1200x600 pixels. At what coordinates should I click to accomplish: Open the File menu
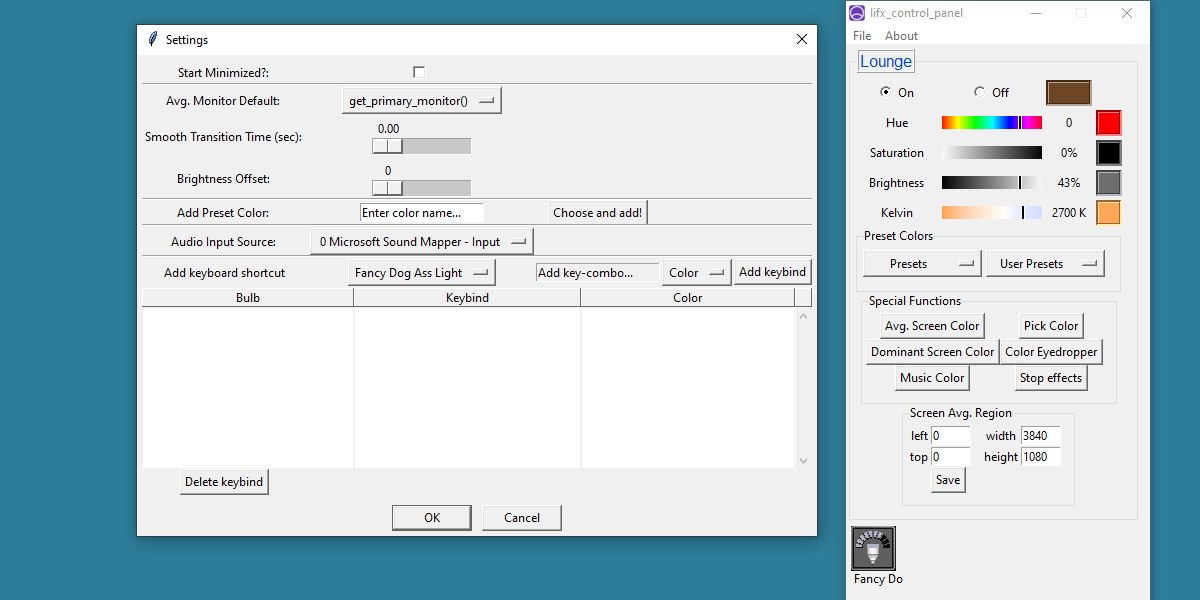(x=862, y=36)
